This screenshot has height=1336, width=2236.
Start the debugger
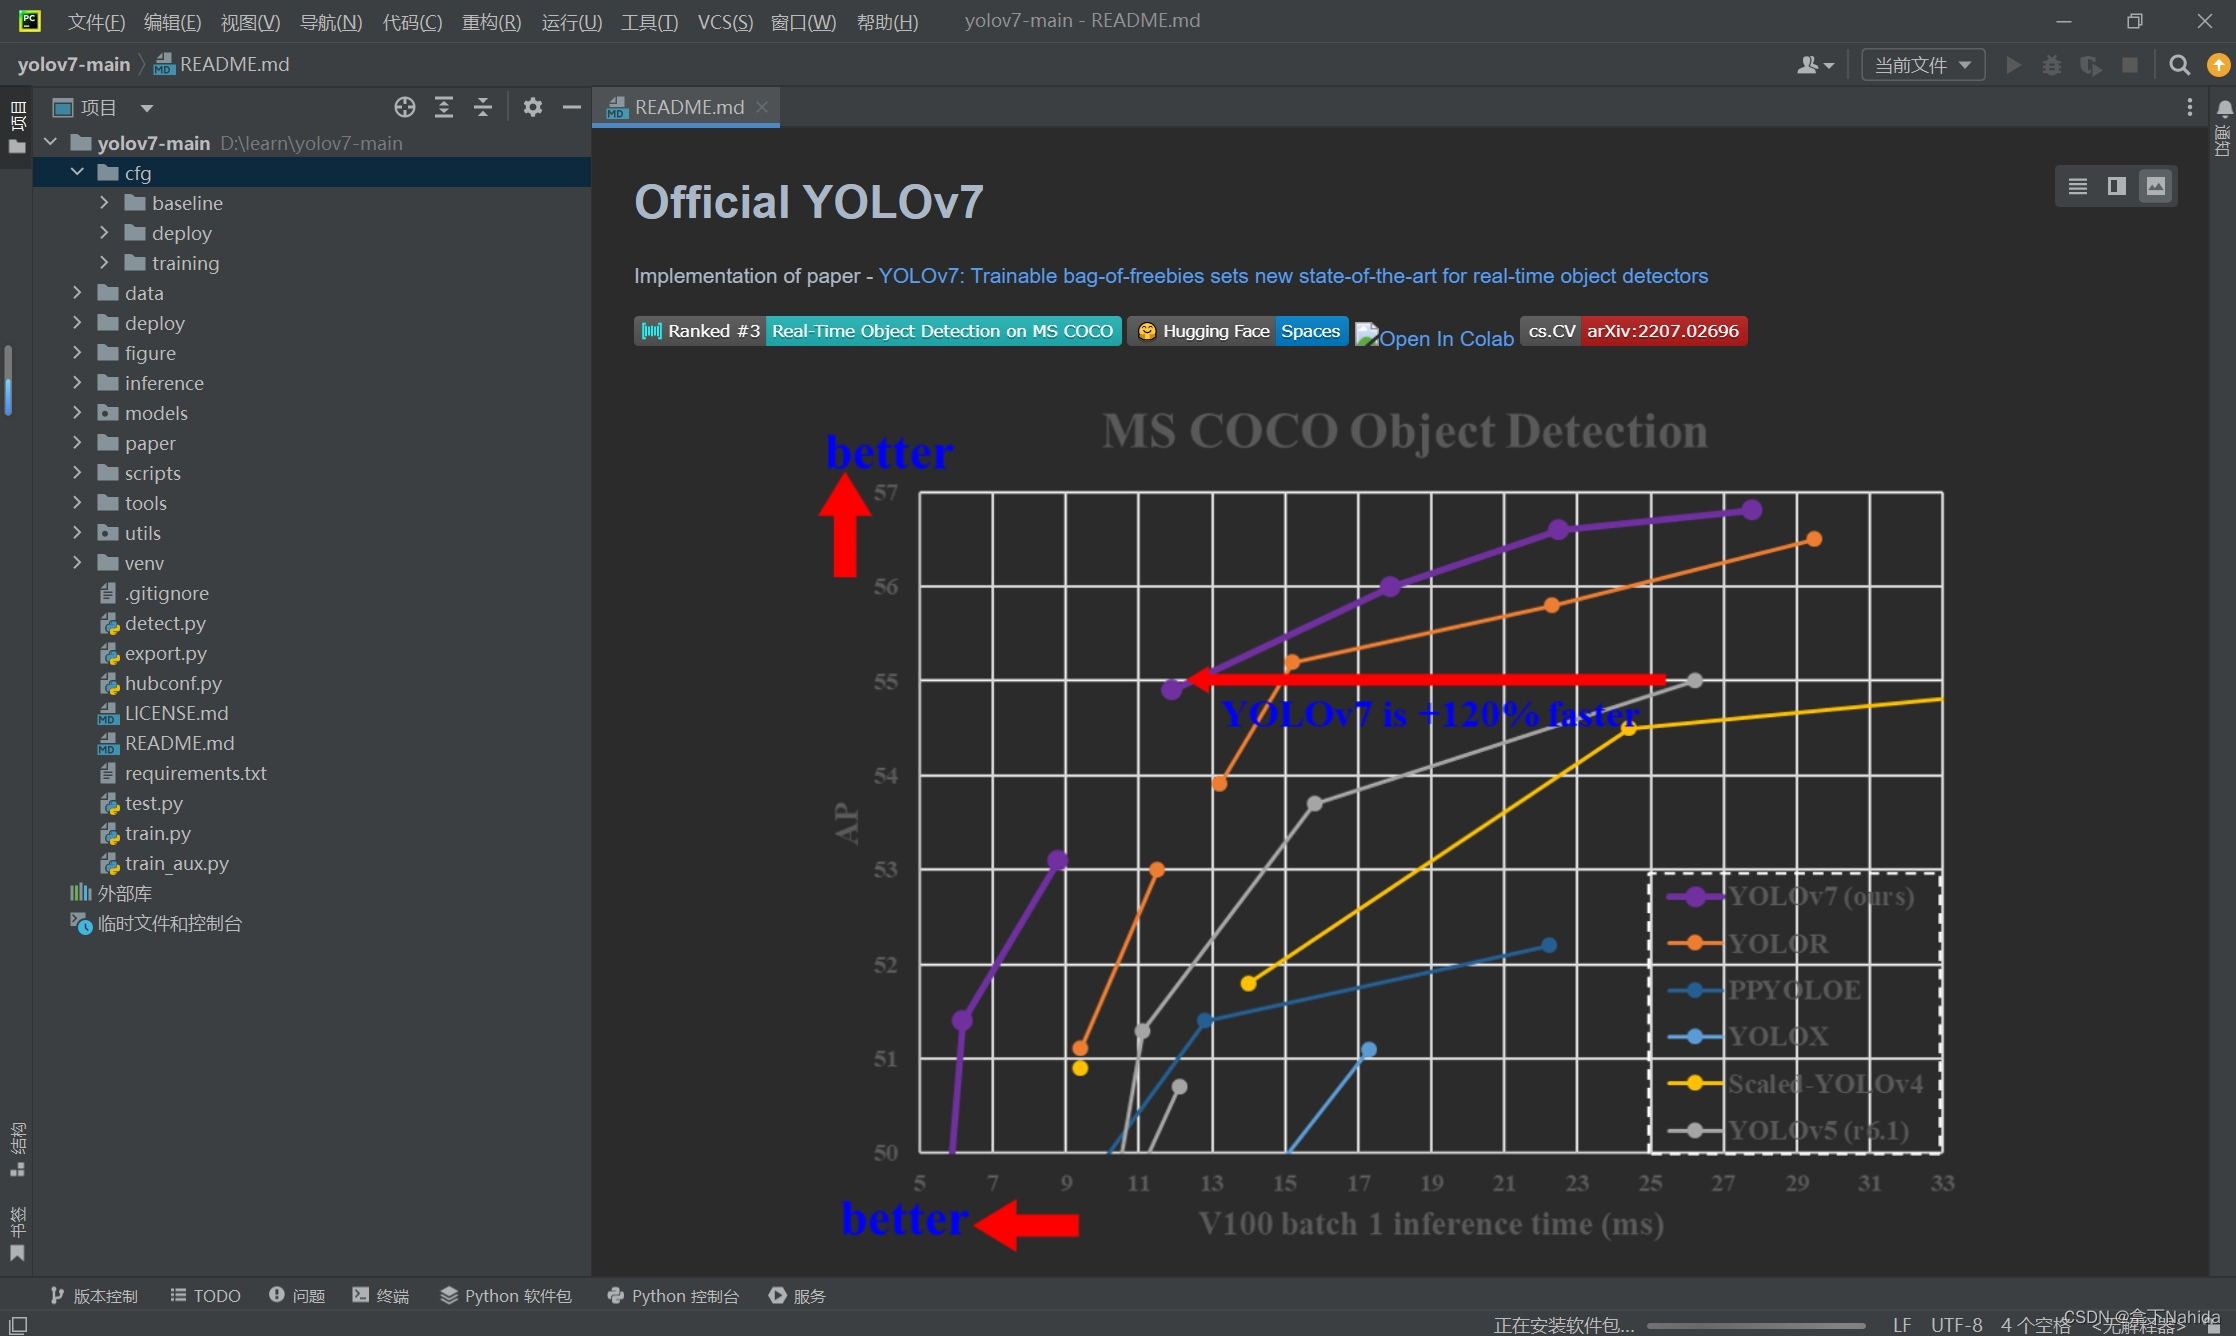(2052, 64)
